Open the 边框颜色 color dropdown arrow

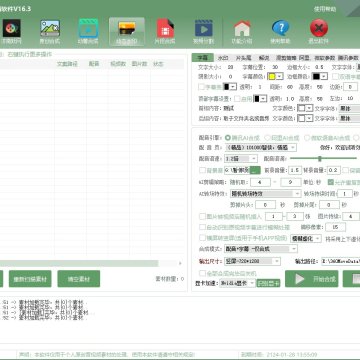[x=324, y=77]
